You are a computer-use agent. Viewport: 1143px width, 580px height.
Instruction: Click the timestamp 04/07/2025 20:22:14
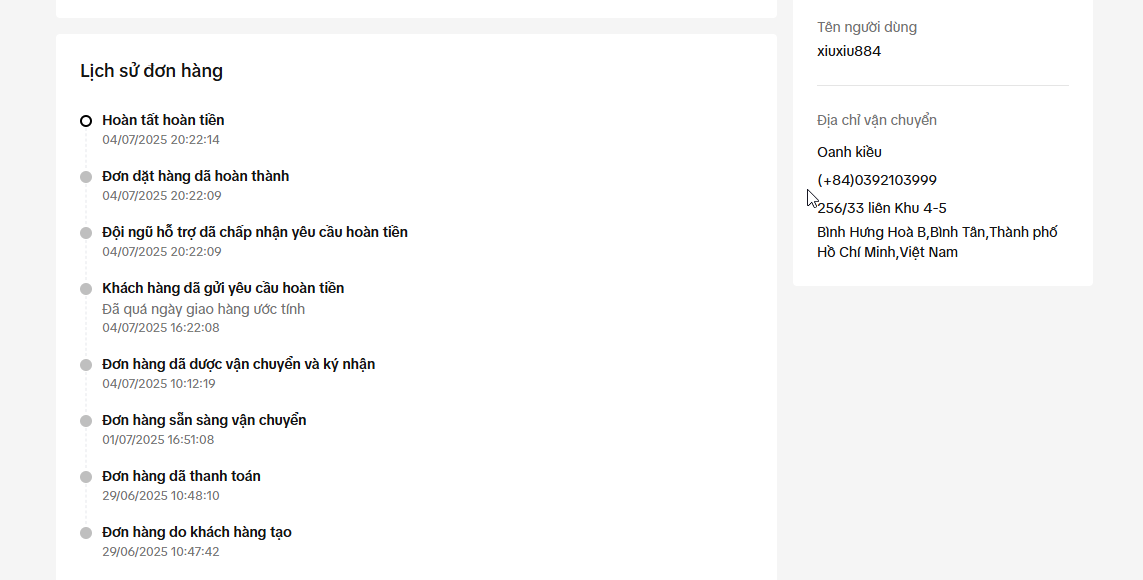161,140
